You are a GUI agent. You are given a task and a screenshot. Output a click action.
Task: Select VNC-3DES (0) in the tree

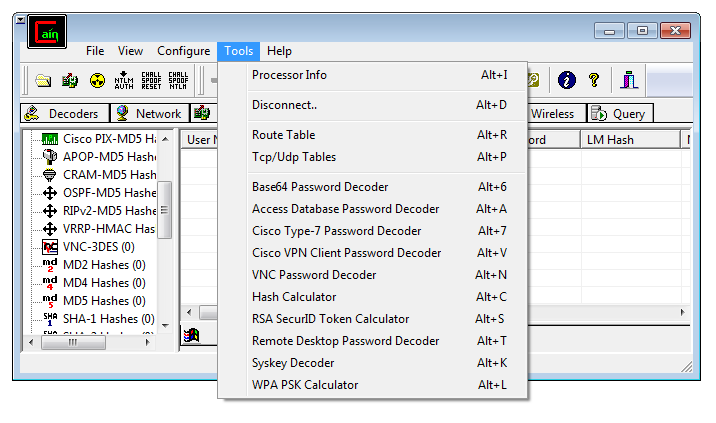pyautogui.click(x=98, y=247)
